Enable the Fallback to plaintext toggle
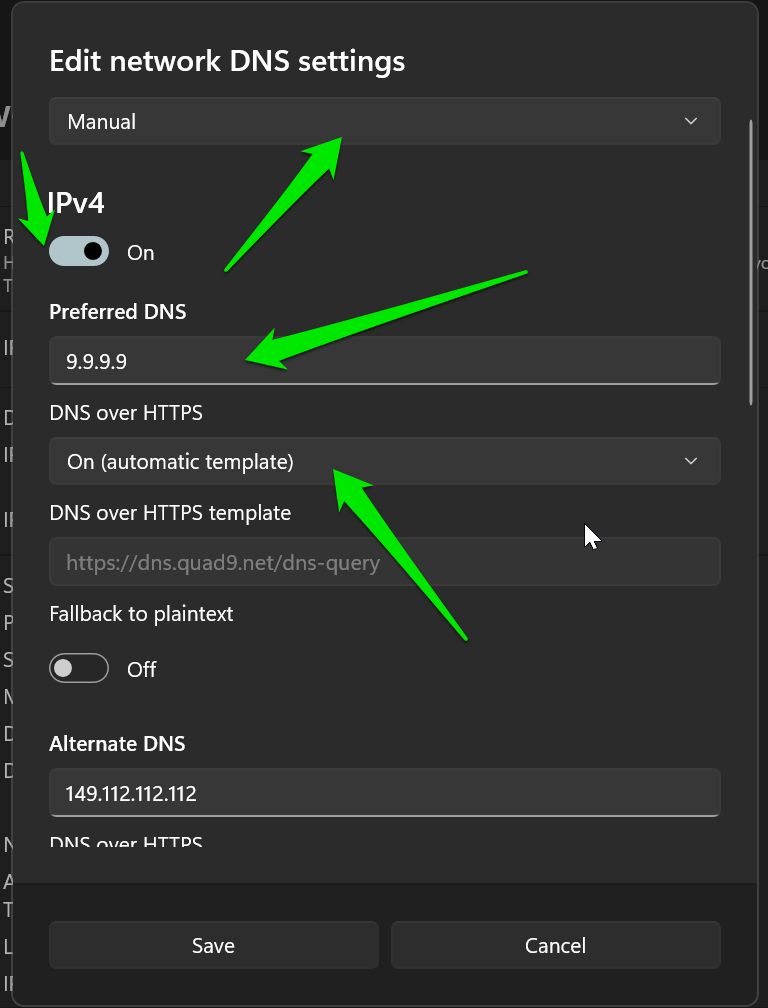 (x=79, y=669)
